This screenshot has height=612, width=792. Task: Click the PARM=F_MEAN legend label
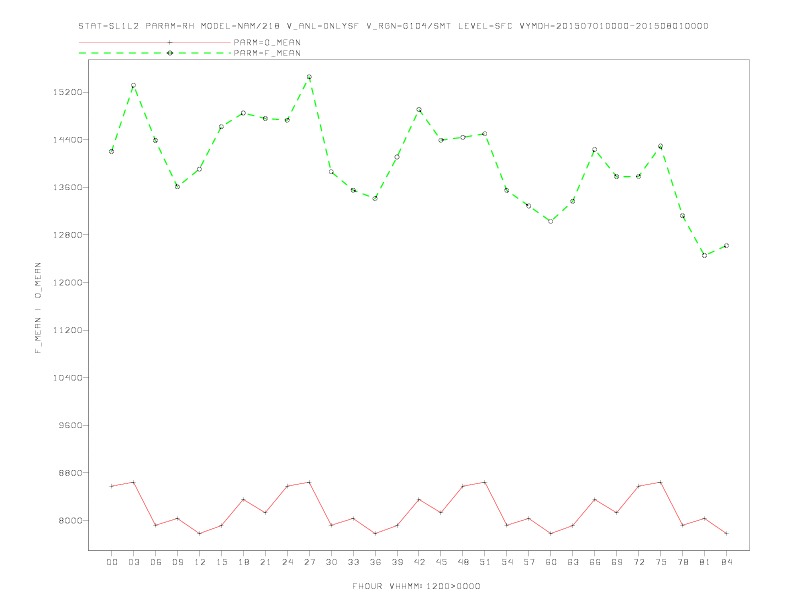[267, 53]
